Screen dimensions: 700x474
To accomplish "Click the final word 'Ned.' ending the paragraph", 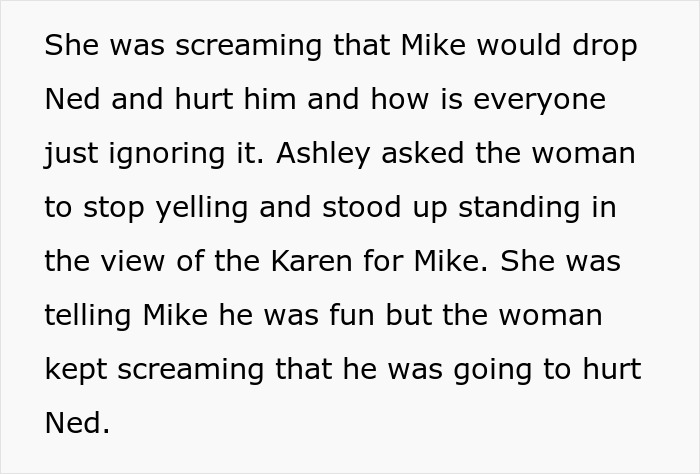I will click(x=77, y=424).
